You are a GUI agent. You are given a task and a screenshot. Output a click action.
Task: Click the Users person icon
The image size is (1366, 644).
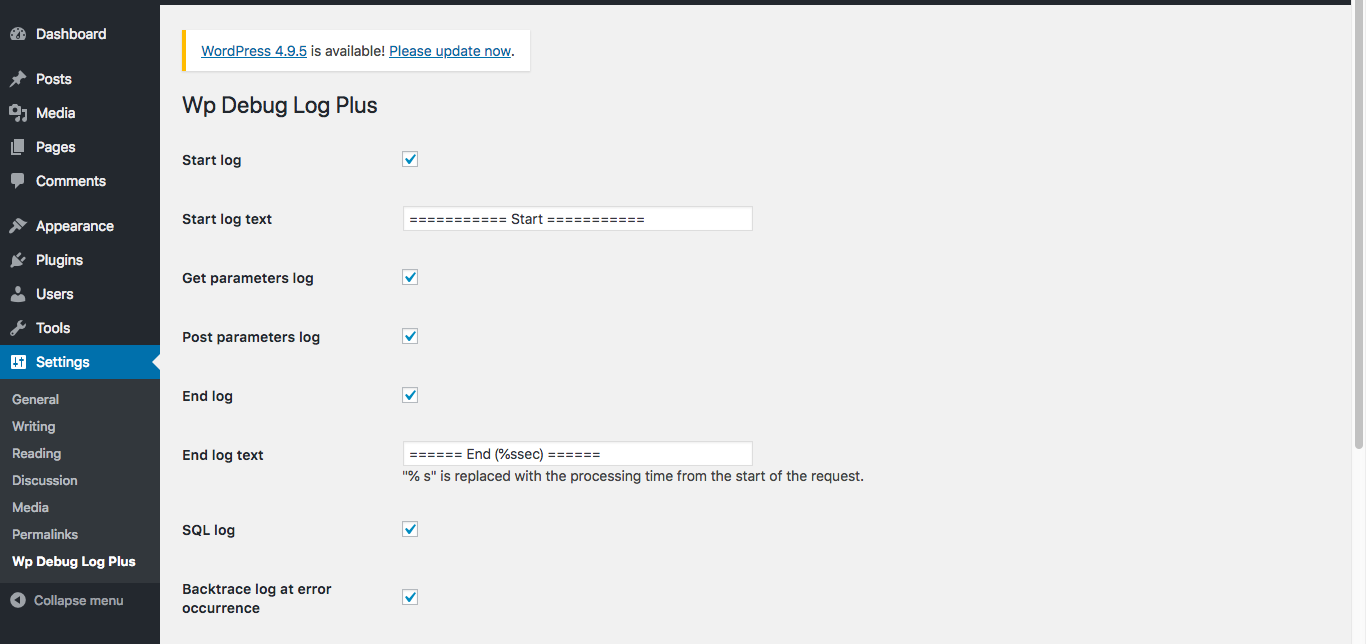coord(18,294)
